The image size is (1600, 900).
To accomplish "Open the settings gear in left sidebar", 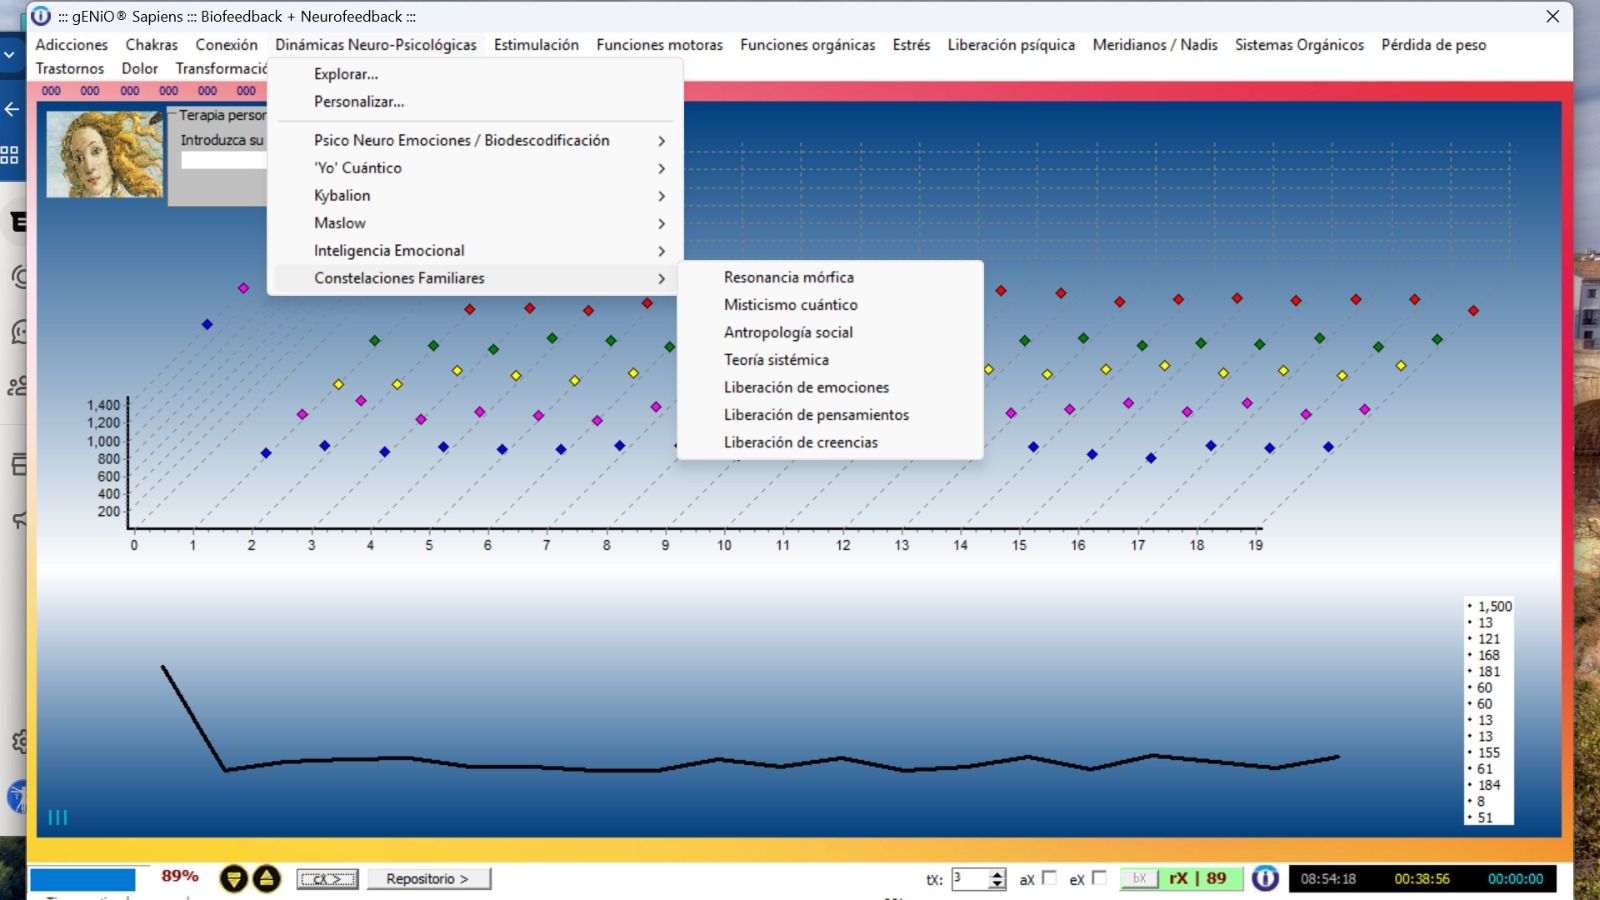I will pyautogui.click(x=19, y=742).
